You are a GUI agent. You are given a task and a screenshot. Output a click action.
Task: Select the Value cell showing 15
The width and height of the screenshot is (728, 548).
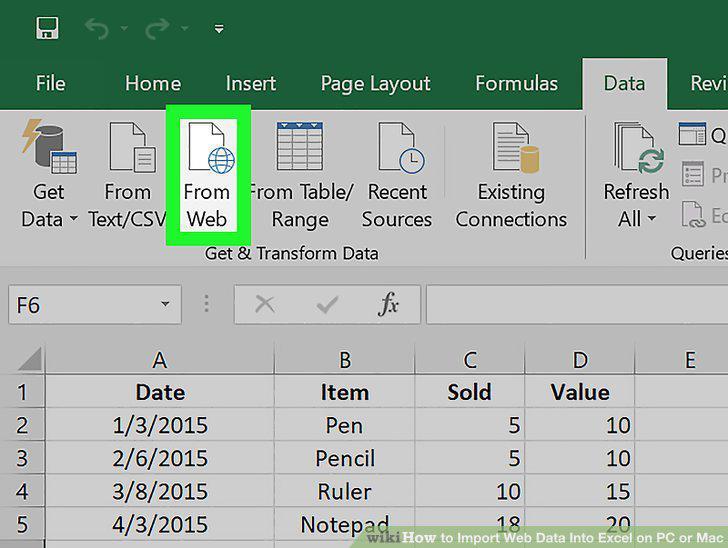click(580, 491)
